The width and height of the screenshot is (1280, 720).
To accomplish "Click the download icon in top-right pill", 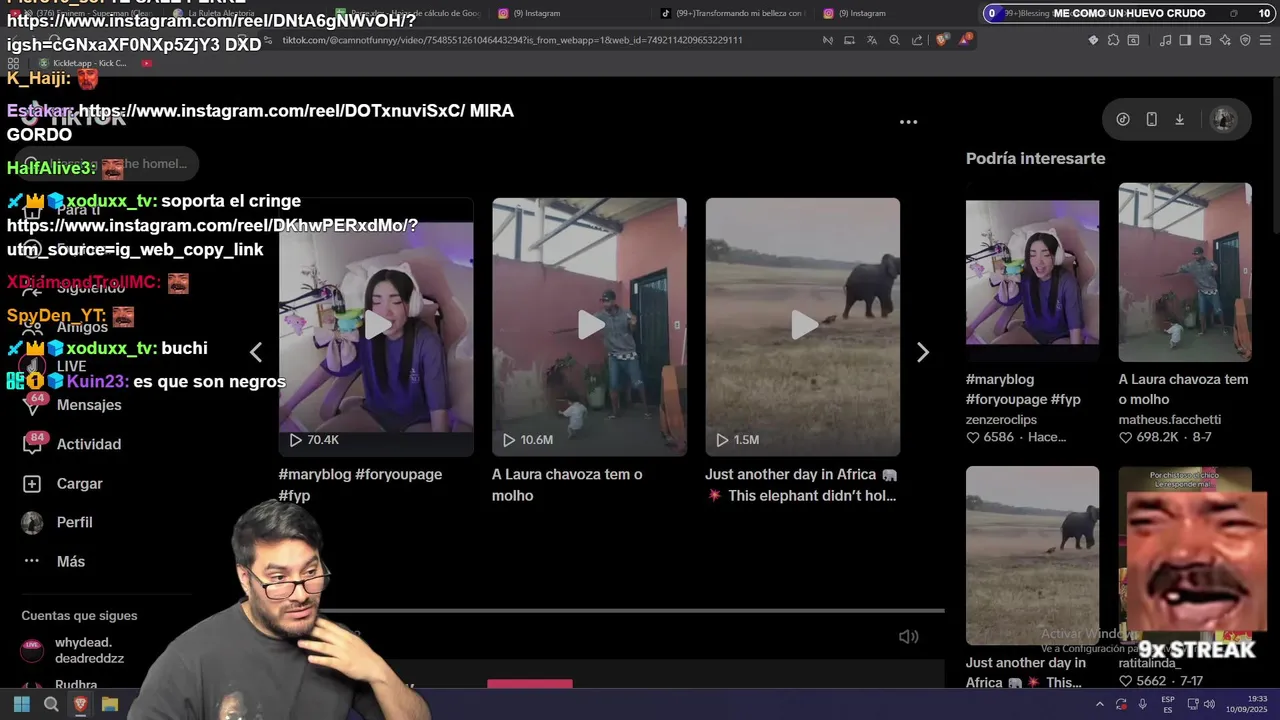I will click(x=1179, y=119).
